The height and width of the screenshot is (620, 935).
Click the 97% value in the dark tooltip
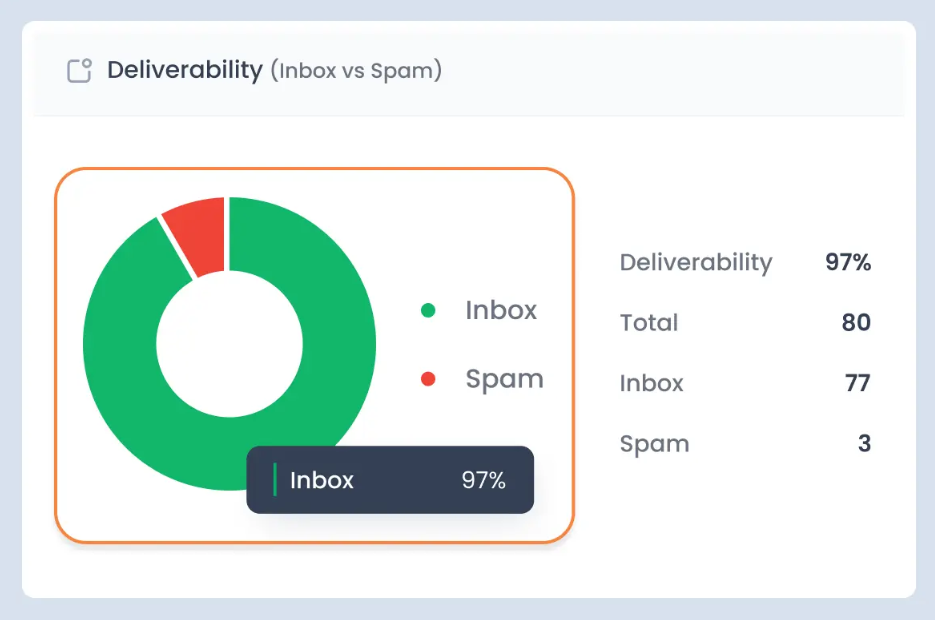[483, 480]
